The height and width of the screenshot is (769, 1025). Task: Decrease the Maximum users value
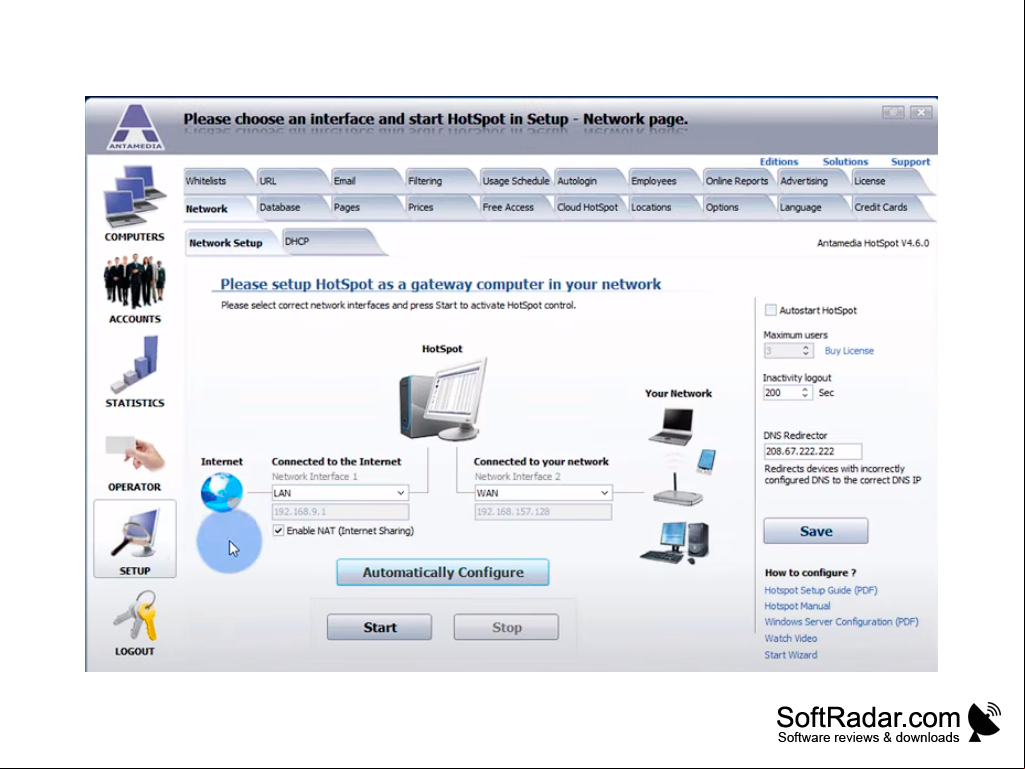(x=806, y=354)
